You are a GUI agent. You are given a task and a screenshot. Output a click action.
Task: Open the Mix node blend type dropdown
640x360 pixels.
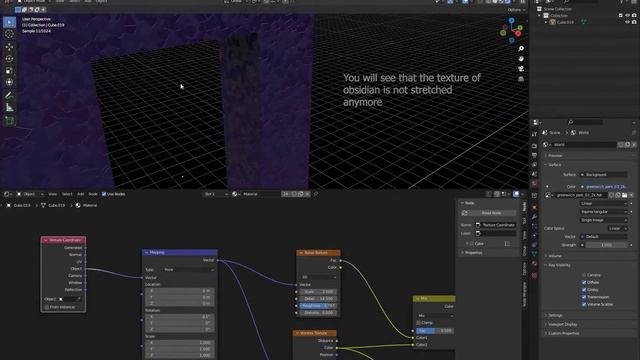[435, 316]
